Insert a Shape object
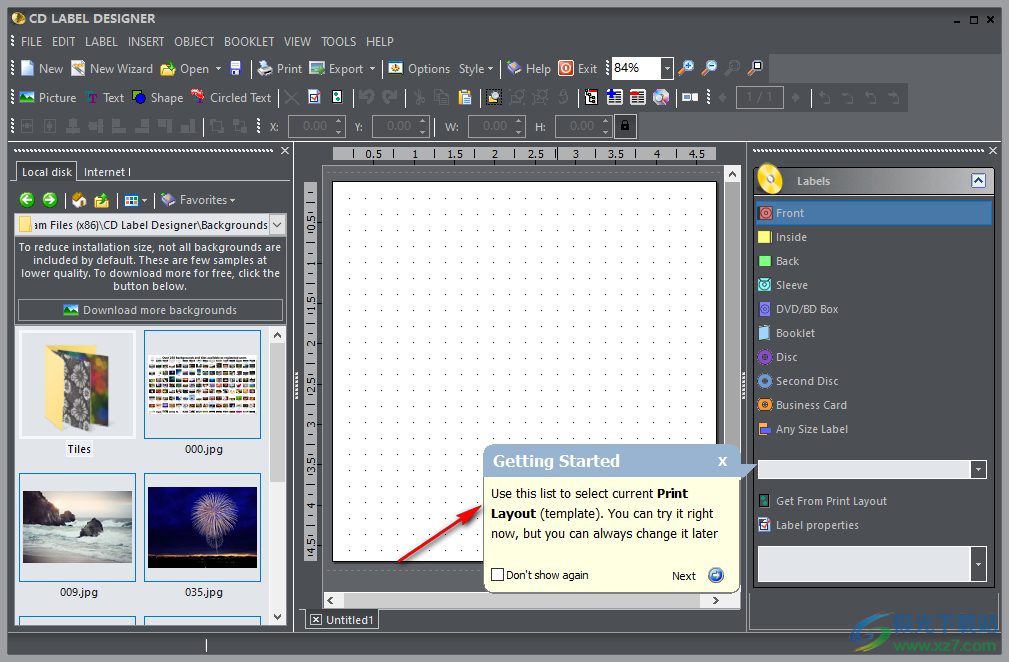 158,97
